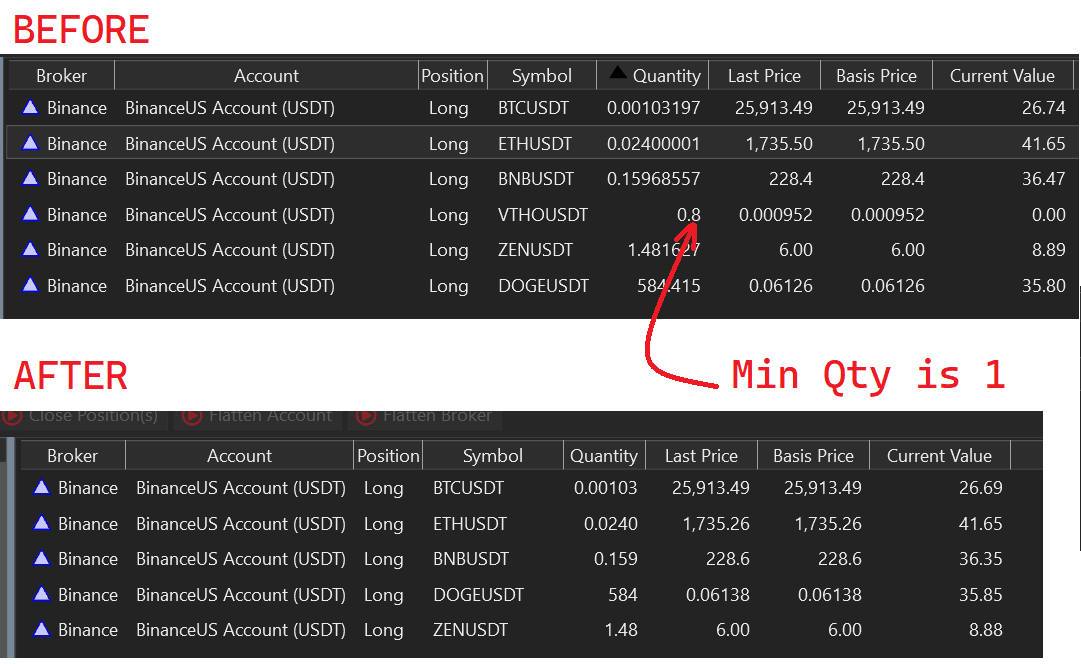Click Position header in lower table
Screen dimensions: 1081x664
click(x=388, y=456)
